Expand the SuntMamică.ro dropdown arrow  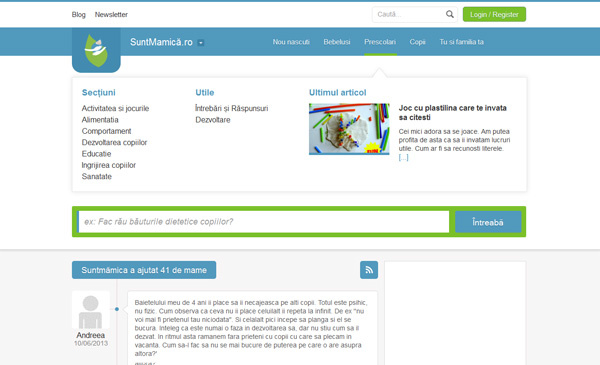pos(201,43)
